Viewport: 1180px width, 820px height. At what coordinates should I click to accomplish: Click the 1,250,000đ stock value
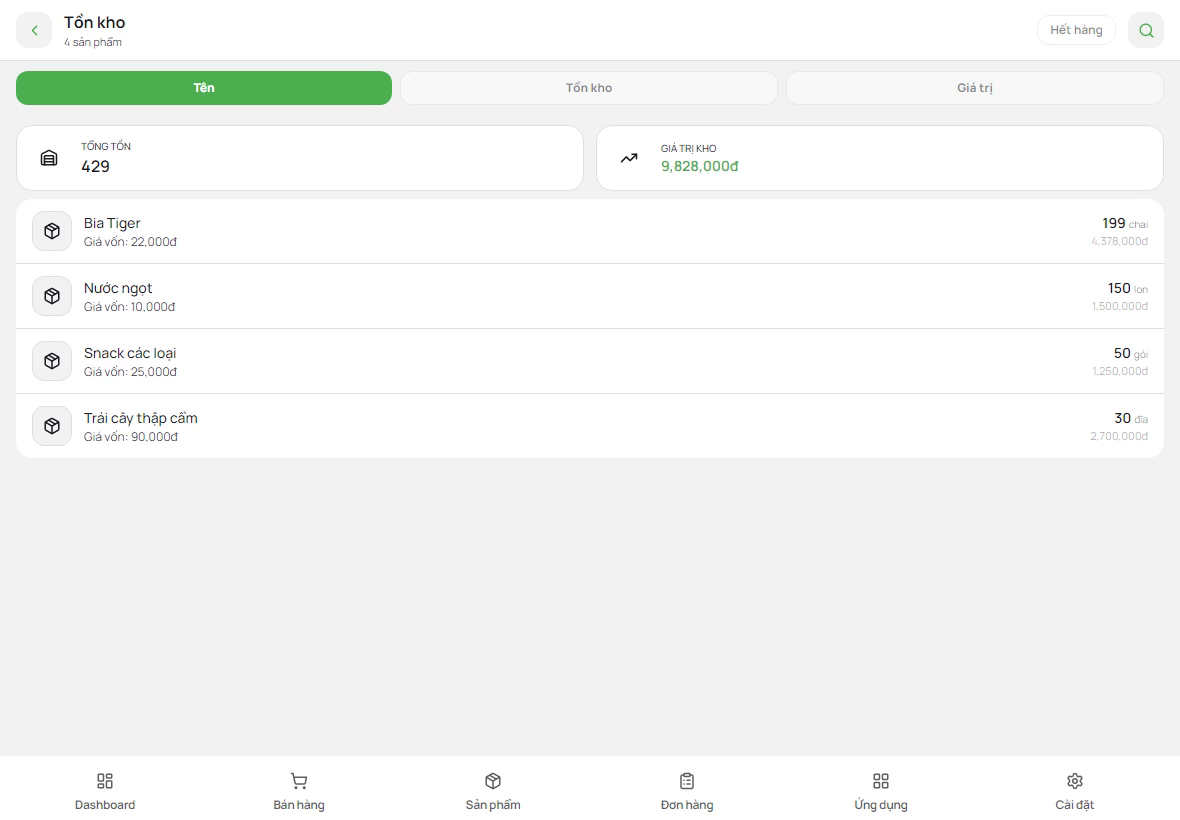[1120, 372]
